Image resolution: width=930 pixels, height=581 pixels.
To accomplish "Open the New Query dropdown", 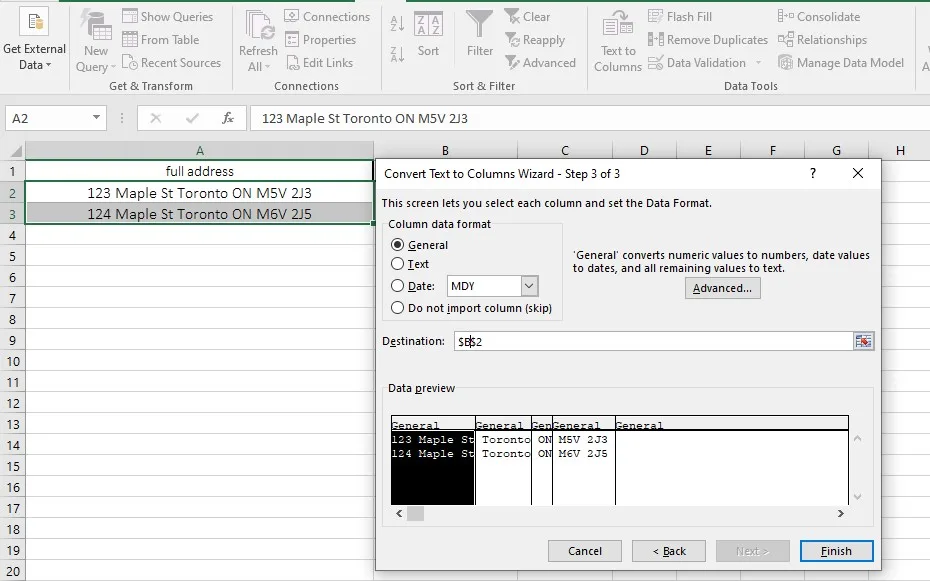I will 95,42.
